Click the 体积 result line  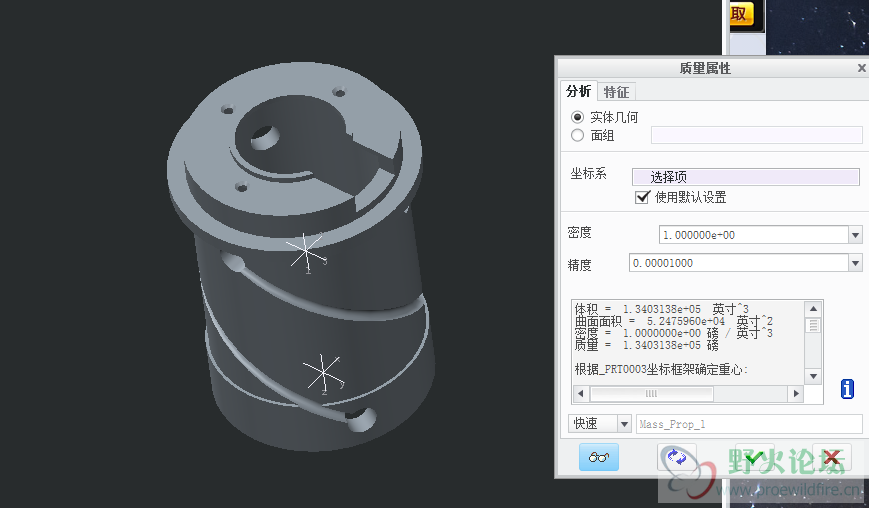coord(661,309)
